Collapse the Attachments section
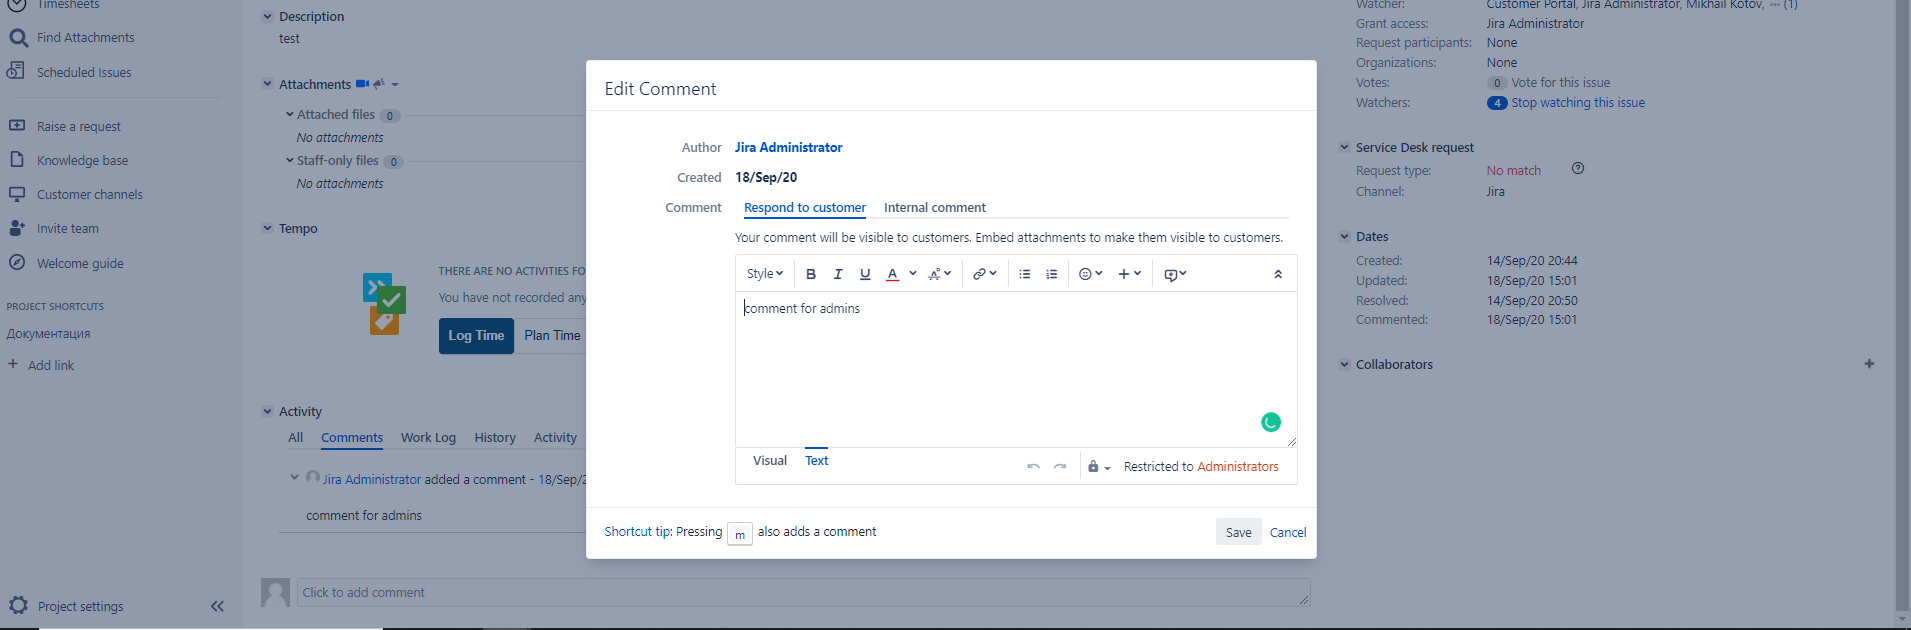 [x=267, y=84]
